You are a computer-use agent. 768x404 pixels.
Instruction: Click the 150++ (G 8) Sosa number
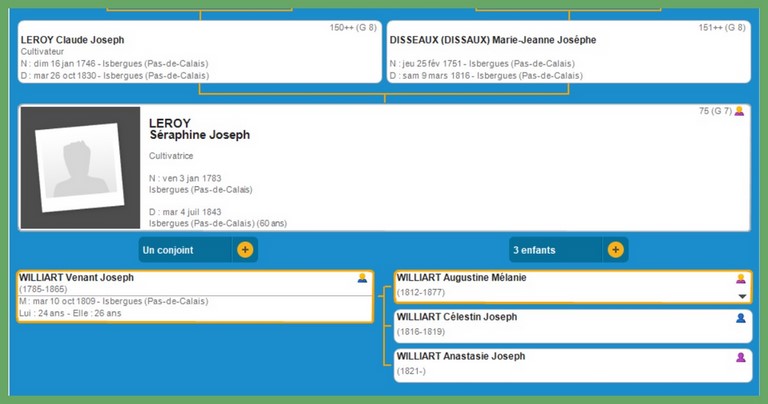click(x=352, y=27)
